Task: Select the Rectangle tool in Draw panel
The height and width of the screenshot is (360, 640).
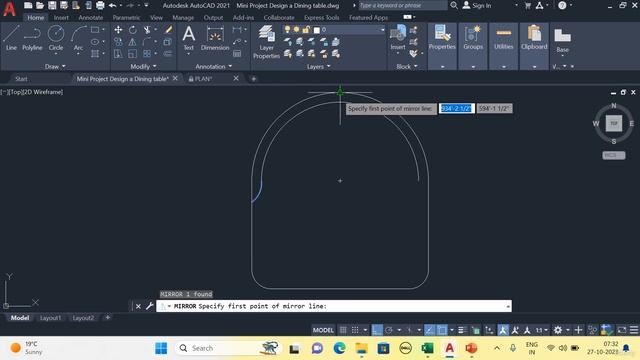Action: tap(95, 30)
